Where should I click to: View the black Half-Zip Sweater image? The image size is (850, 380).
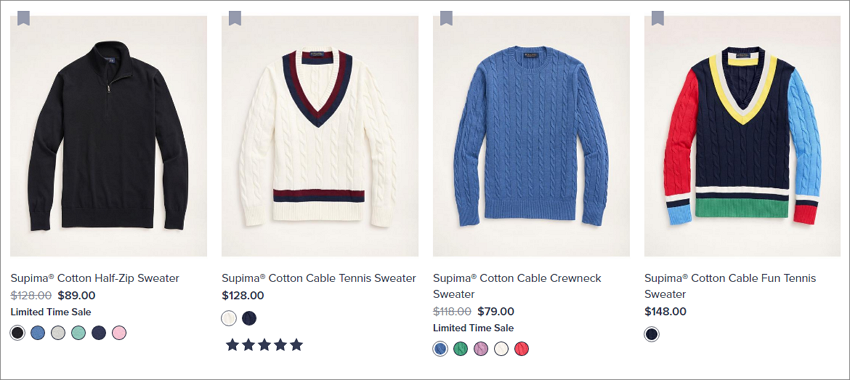(108, 136)
